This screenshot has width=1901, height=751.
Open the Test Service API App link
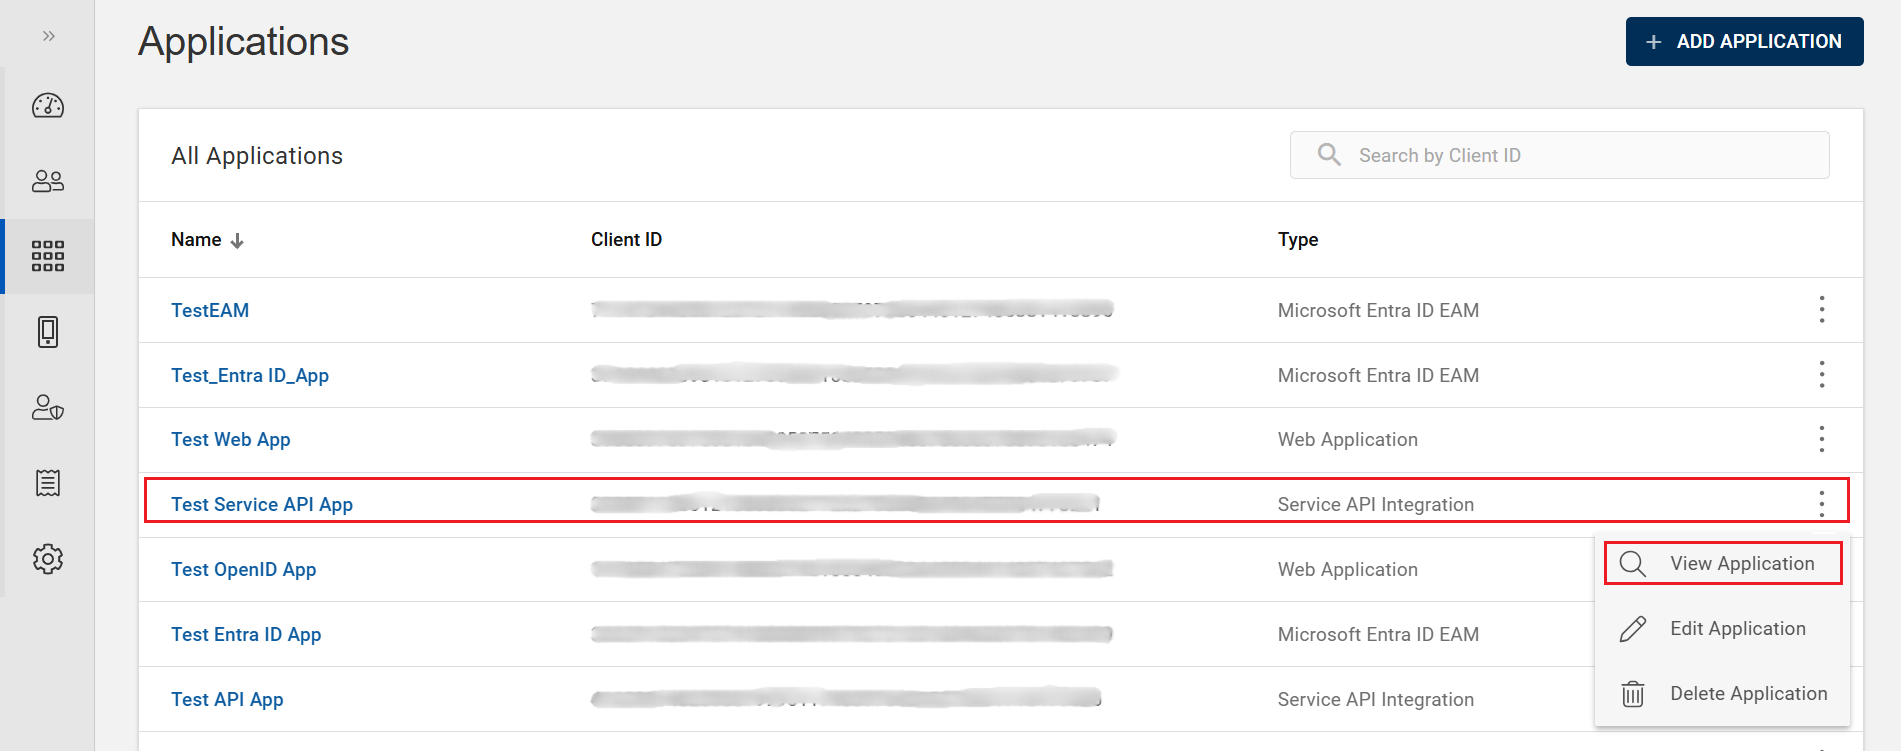click(x=262, y=505)
